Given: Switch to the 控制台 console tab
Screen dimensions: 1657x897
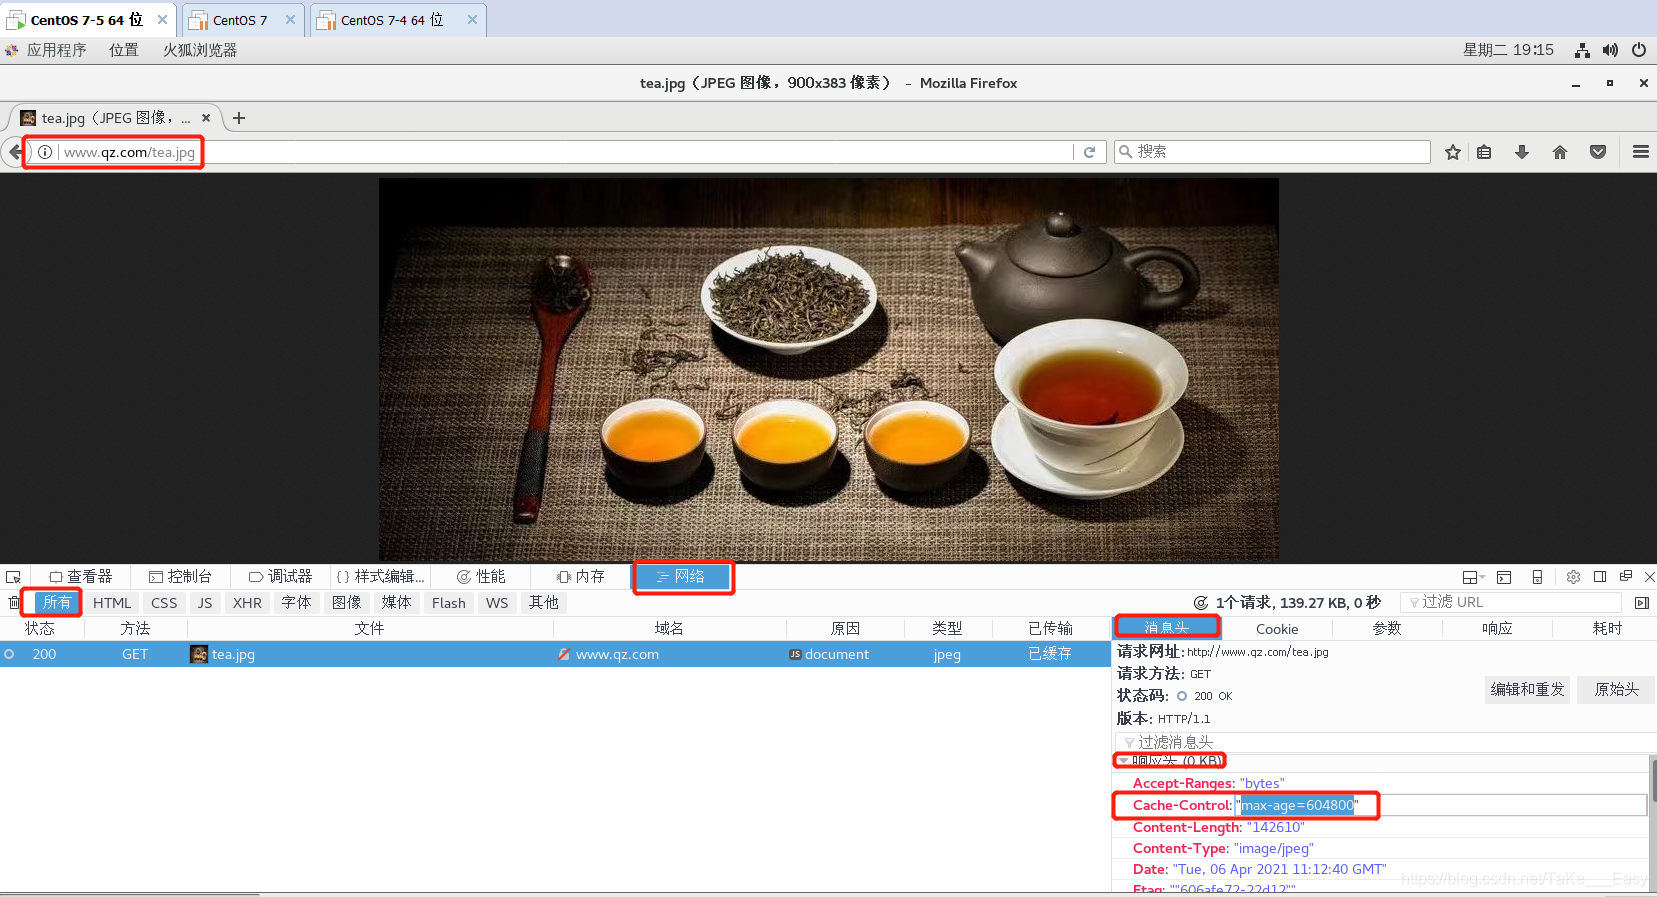Looking at the screenshot, I should [x=180, y=577].
